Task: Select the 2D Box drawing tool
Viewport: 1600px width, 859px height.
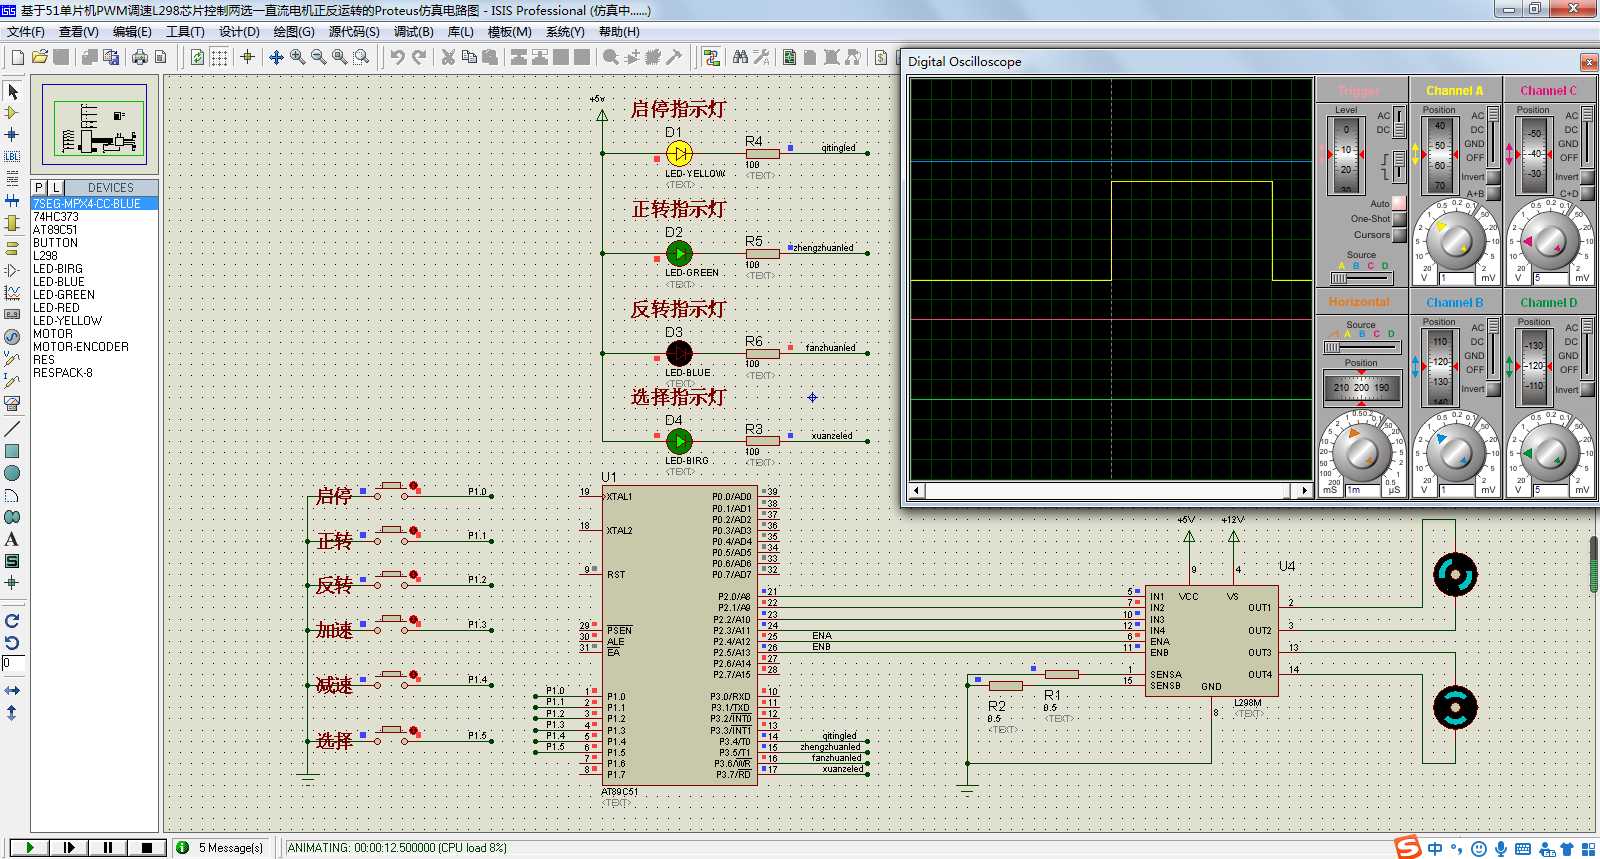Action: point(12,451)
